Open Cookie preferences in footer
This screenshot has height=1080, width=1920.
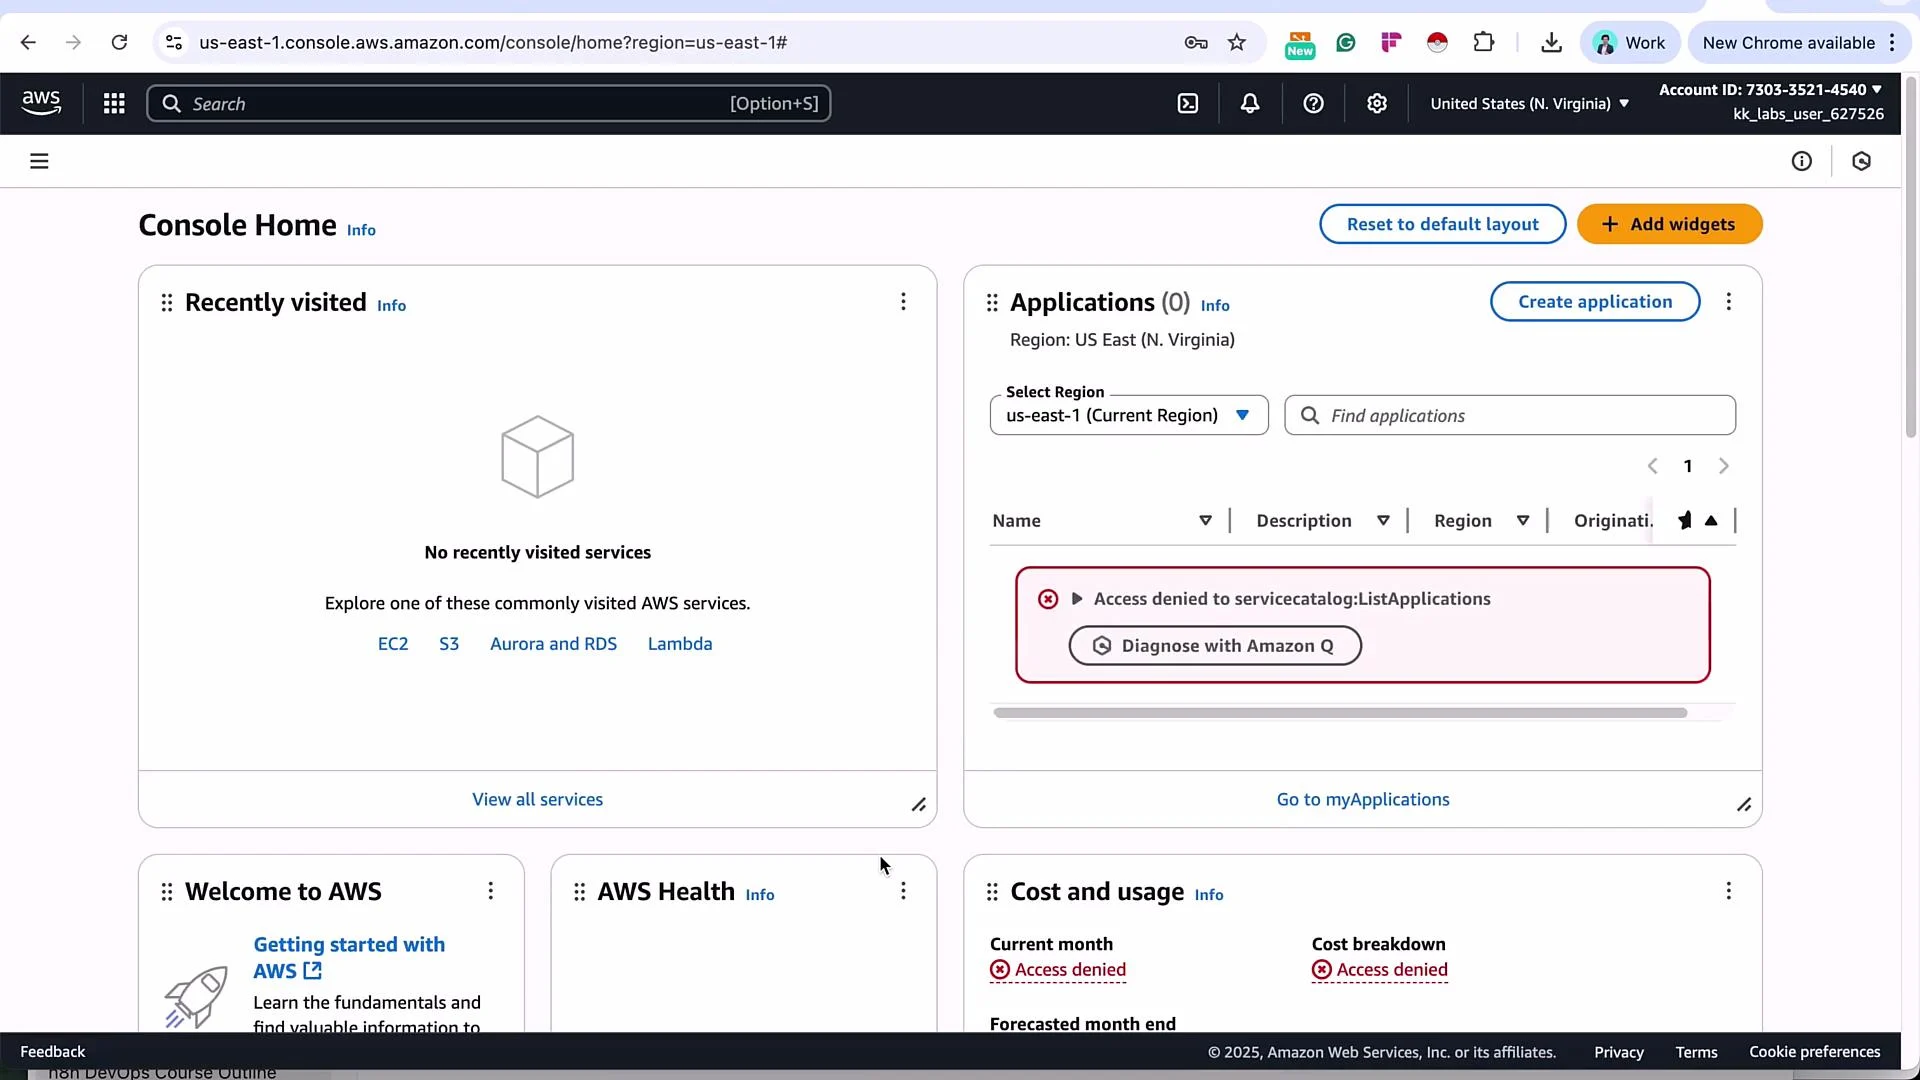pos(1815,1052)
